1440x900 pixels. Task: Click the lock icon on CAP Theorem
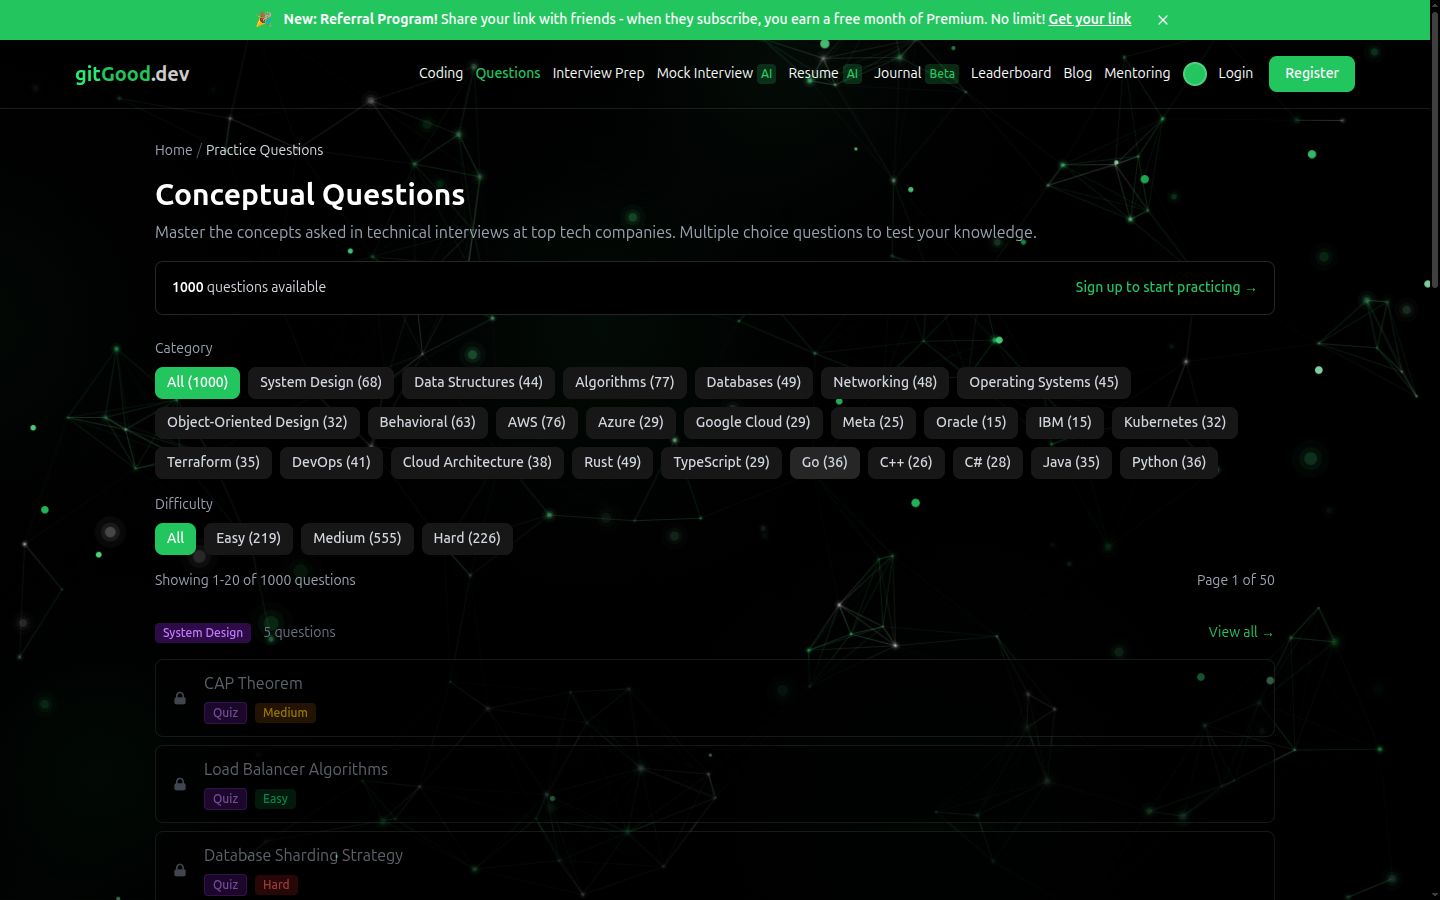[180, 698]
